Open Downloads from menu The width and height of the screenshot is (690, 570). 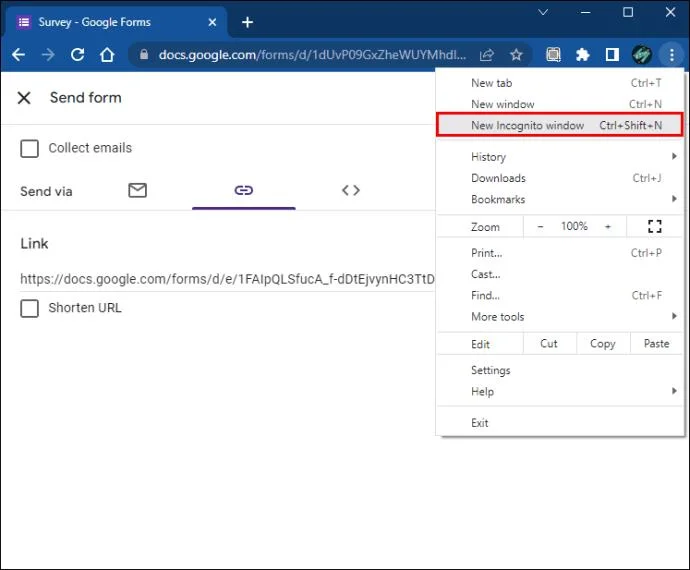pos(560,178)
